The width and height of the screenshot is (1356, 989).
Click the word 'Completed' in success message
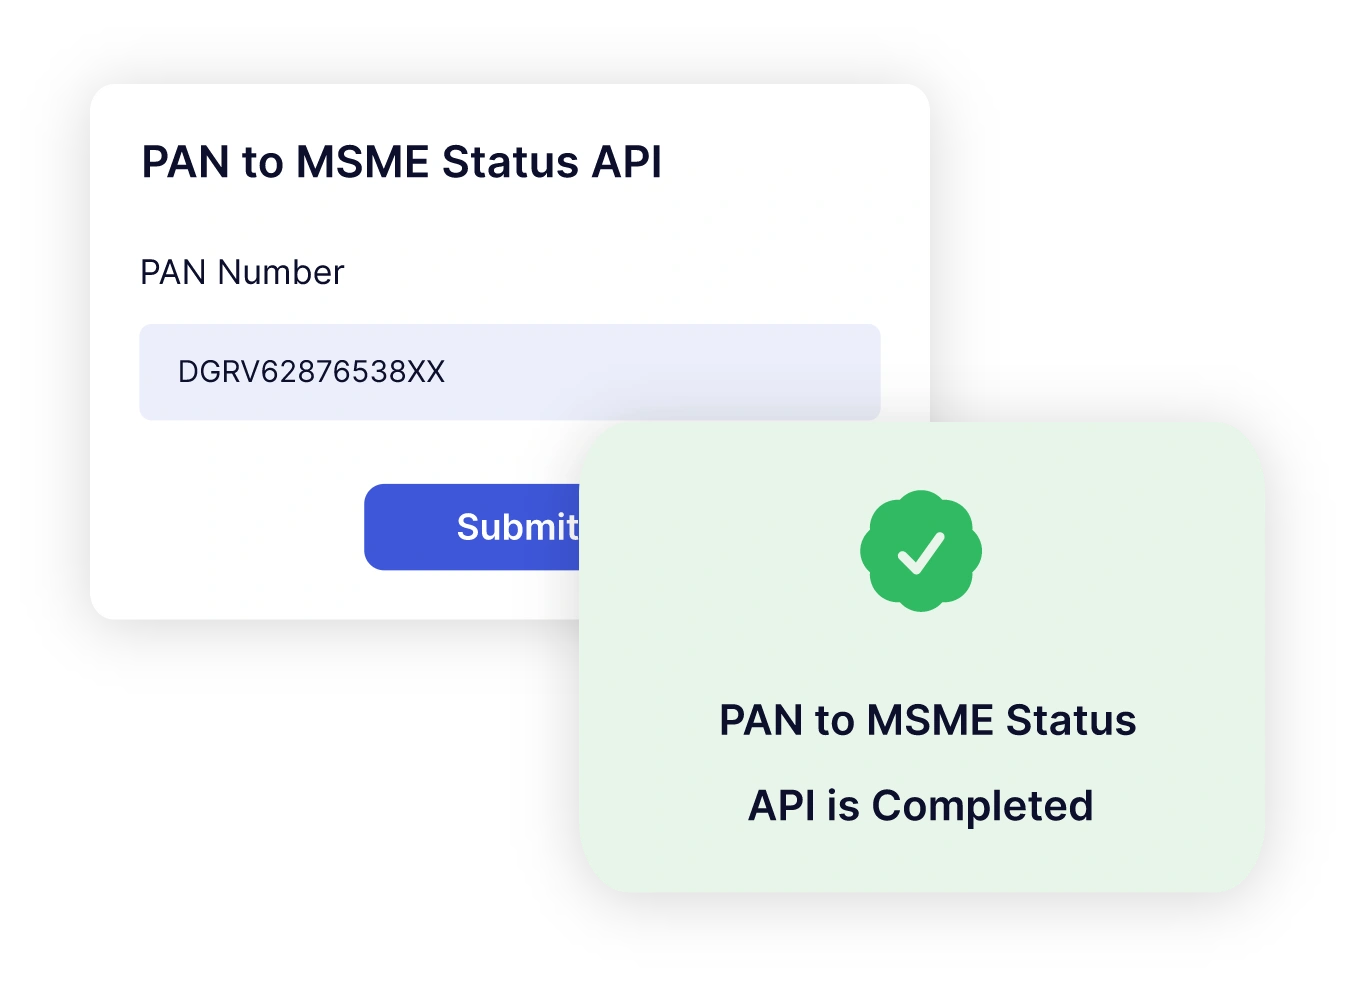click(983, 806)
